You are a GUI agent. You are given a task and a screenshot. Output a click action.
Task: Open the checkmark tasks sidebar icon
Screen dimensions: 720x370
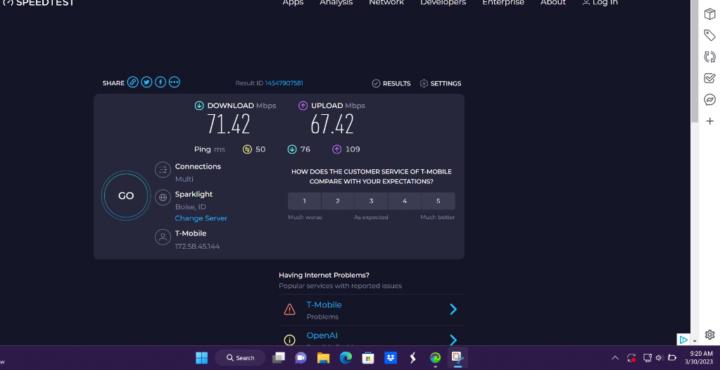point(709,78)
